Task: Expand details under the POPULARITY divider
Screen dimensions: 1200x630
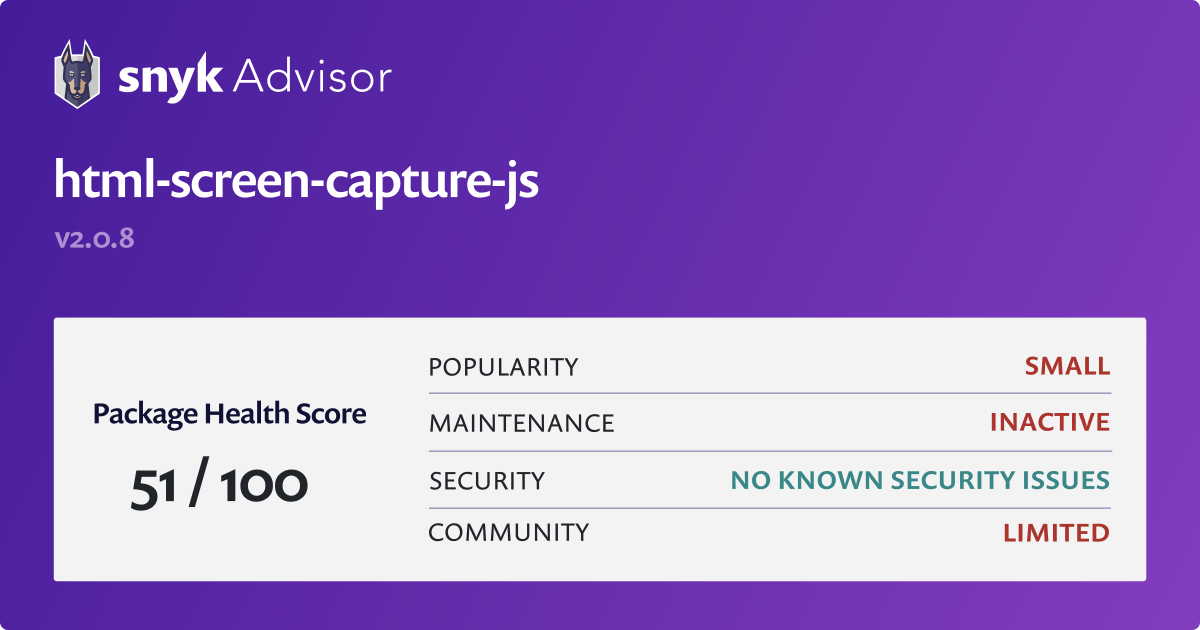Action: coord(769,393)
